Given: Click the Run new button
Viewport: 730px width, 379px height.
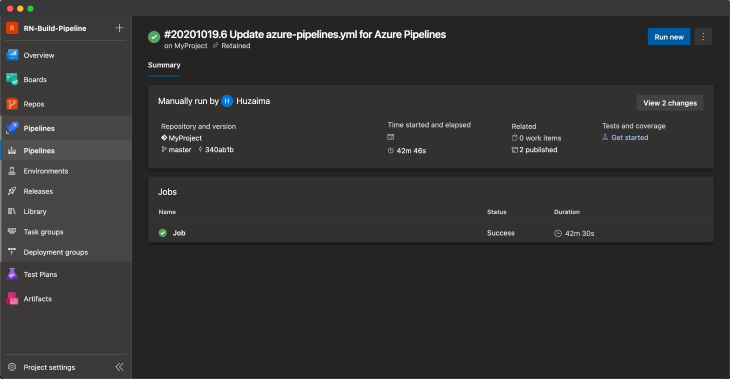Looking at the screenshot, I should click(x=669, y=37).
